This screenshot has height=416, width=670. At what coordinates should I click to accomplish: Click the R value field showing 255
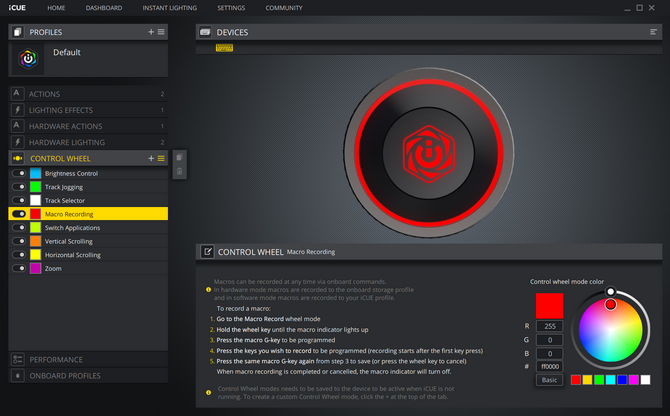coord(550,326)
